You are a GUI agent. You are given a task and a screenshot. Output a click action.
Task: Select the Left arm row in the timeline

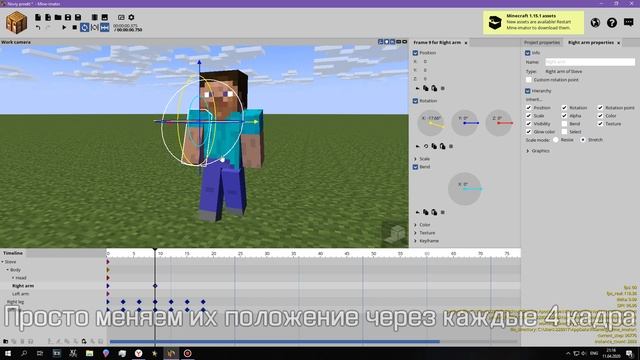(53, 294)
